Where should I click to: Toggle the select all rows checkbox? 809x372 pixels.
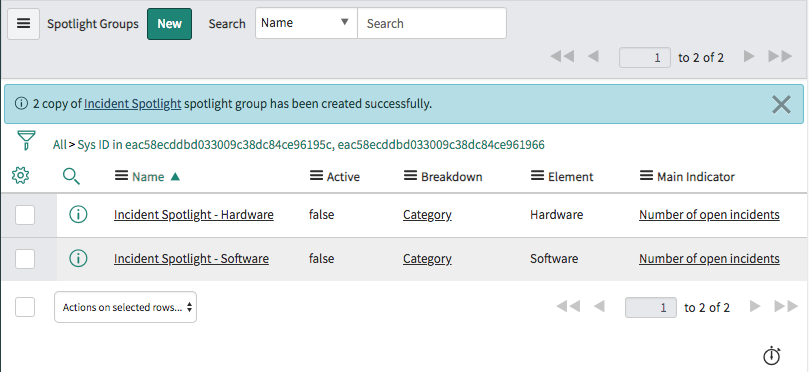point(25,307)
